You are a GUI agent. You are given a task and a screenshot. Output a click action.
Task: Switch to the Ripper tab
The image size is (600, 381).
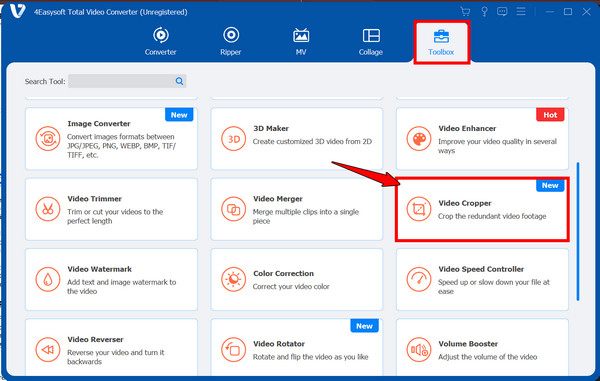[x=231, y=41]
